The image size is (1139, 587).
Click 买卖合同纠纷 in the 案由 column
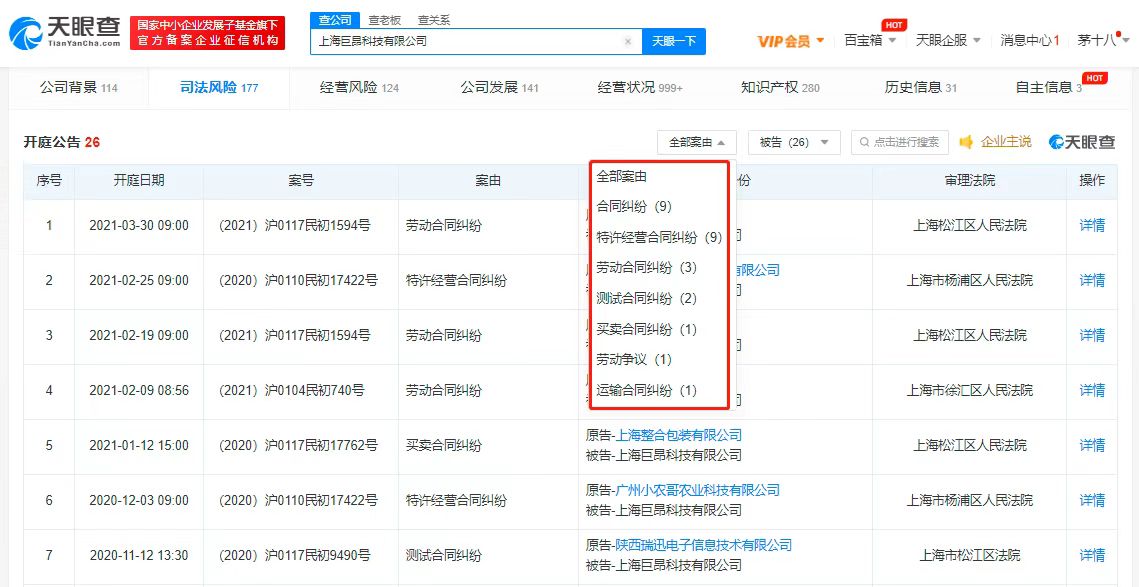pyautogui.click(x=443, y=445)
